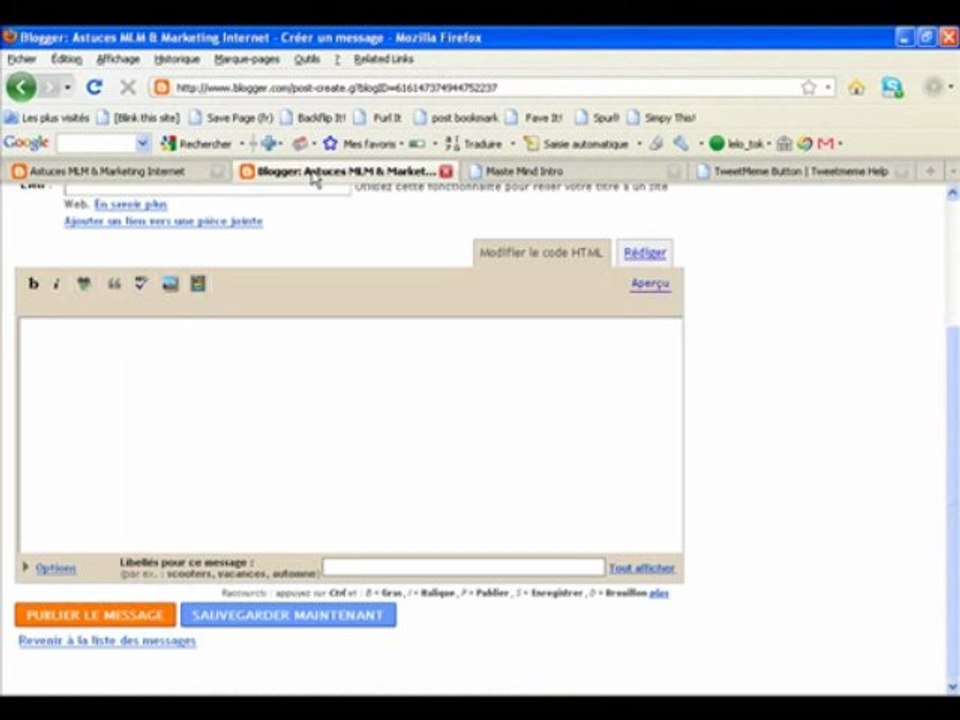Expand the Options disclosure triangle
960x720 pixels.
click(x=26, y=567)
